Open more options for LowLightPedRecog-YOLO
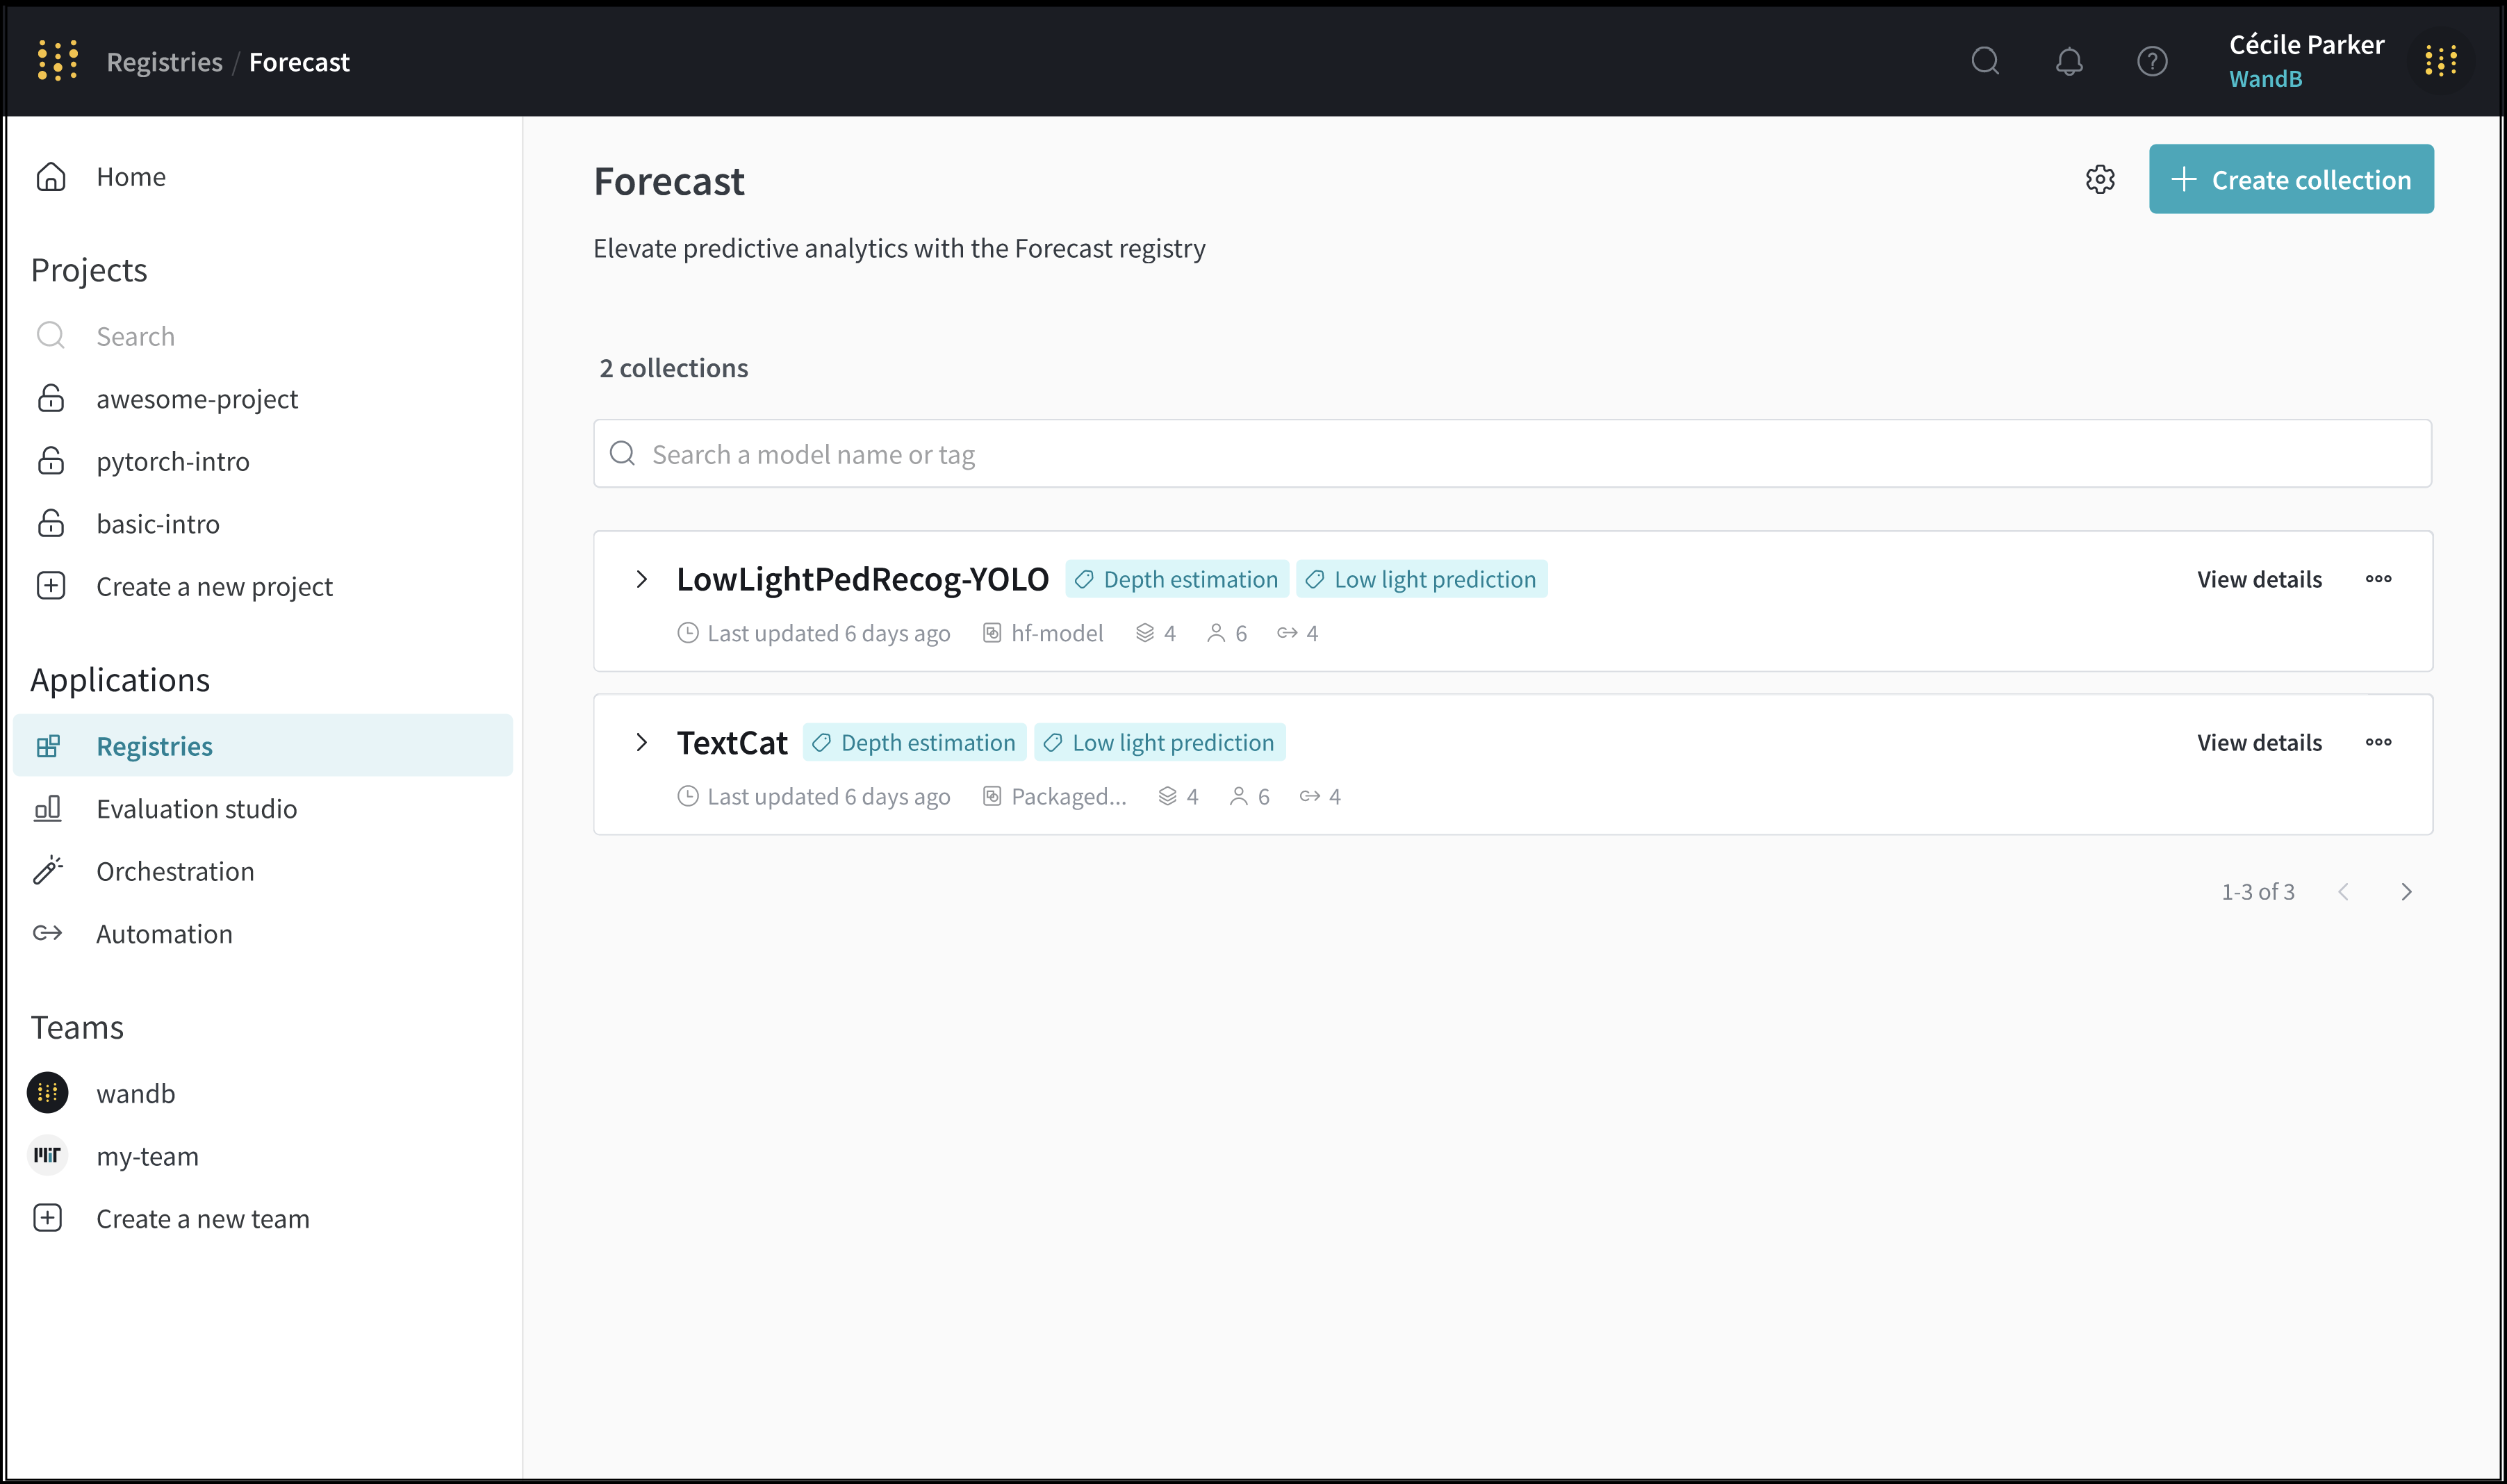Screen dimensions: 2507x1484 [x=2378, y=579]
